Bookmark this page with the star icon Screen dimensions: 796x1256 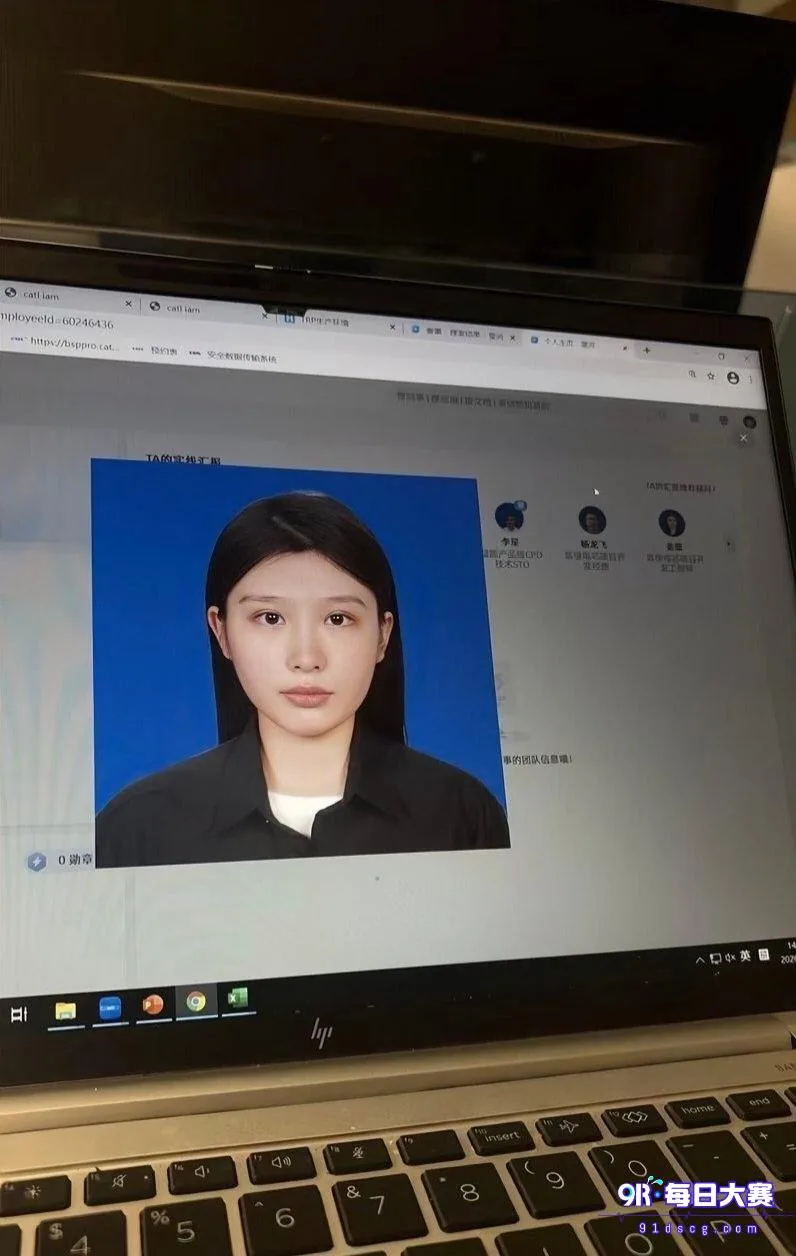point(711,376)
